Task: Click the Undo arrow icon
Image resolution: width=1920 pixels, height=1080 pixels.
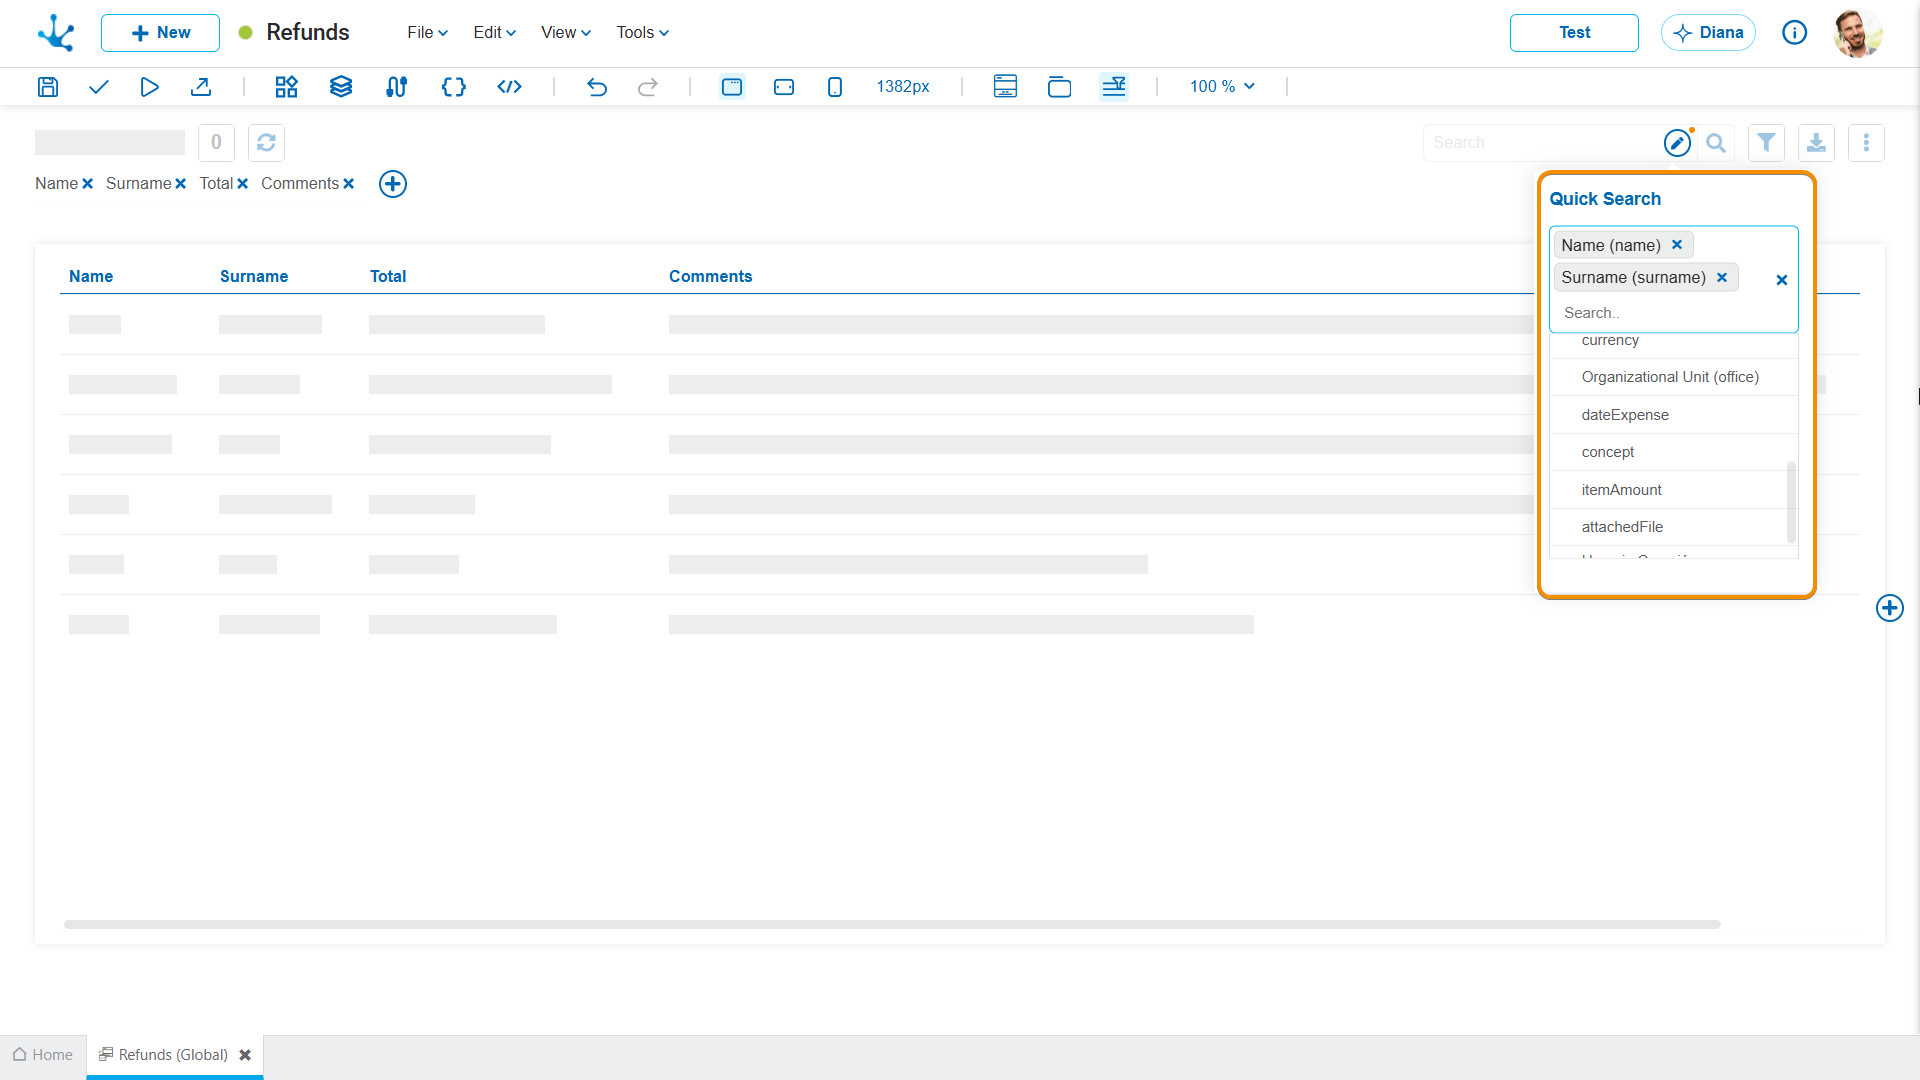Action: coord(597,87)
